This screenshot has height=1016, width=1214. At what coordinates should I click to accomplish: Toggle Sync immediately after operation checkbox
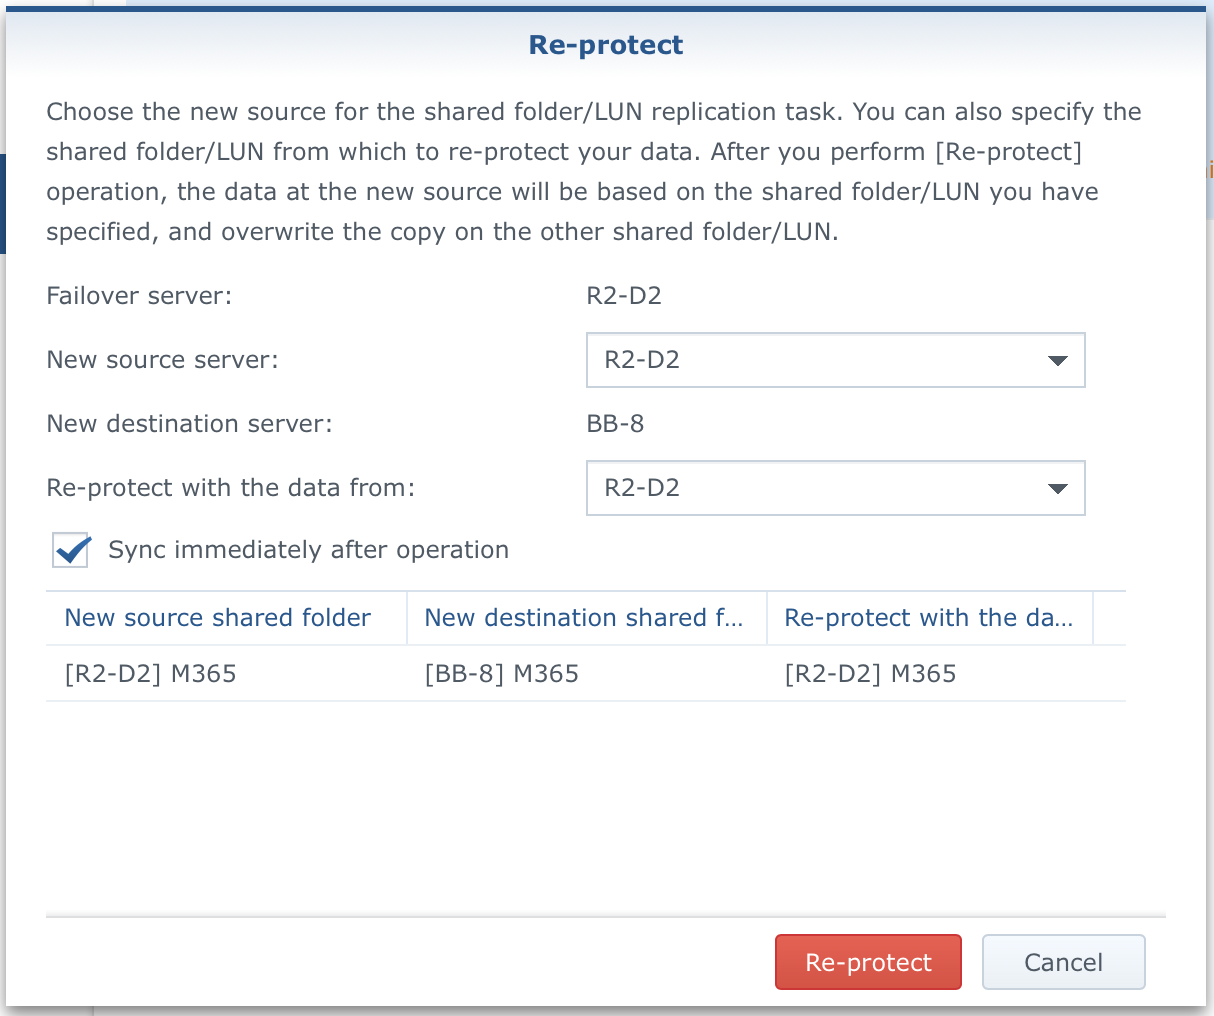(x=71, y=550)
